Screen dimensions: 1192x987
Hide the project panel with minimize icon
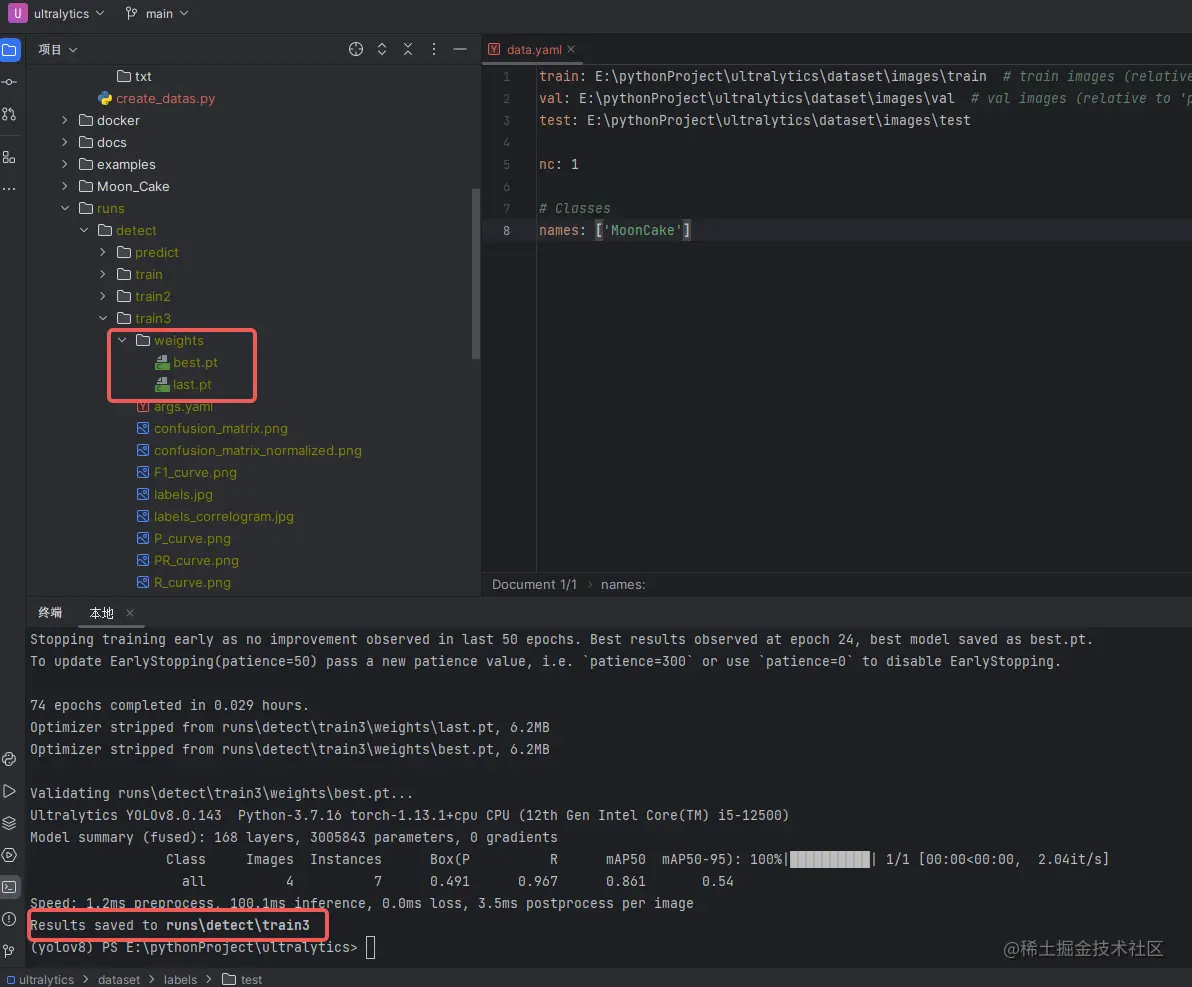point(460,49)
